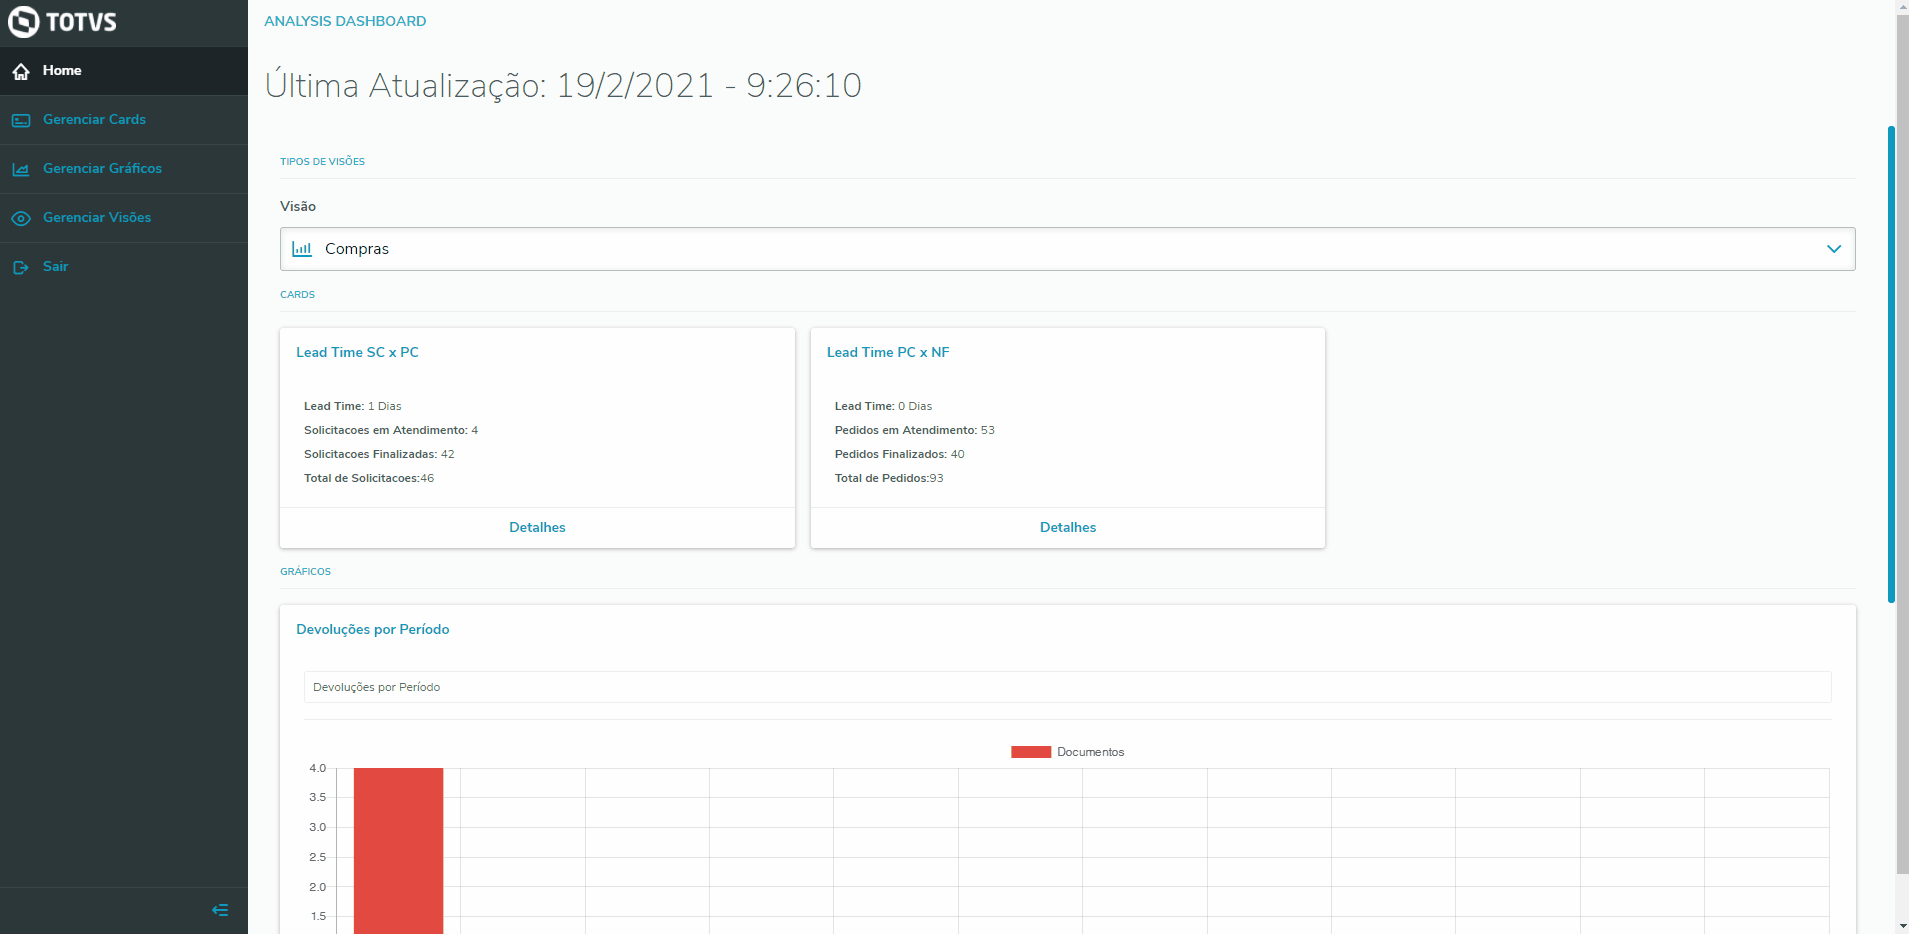Click the Lead Time PC x NF title
The height and width of the screenshot is (934, 1909).
pyautogui.click(x=888, y=352)
